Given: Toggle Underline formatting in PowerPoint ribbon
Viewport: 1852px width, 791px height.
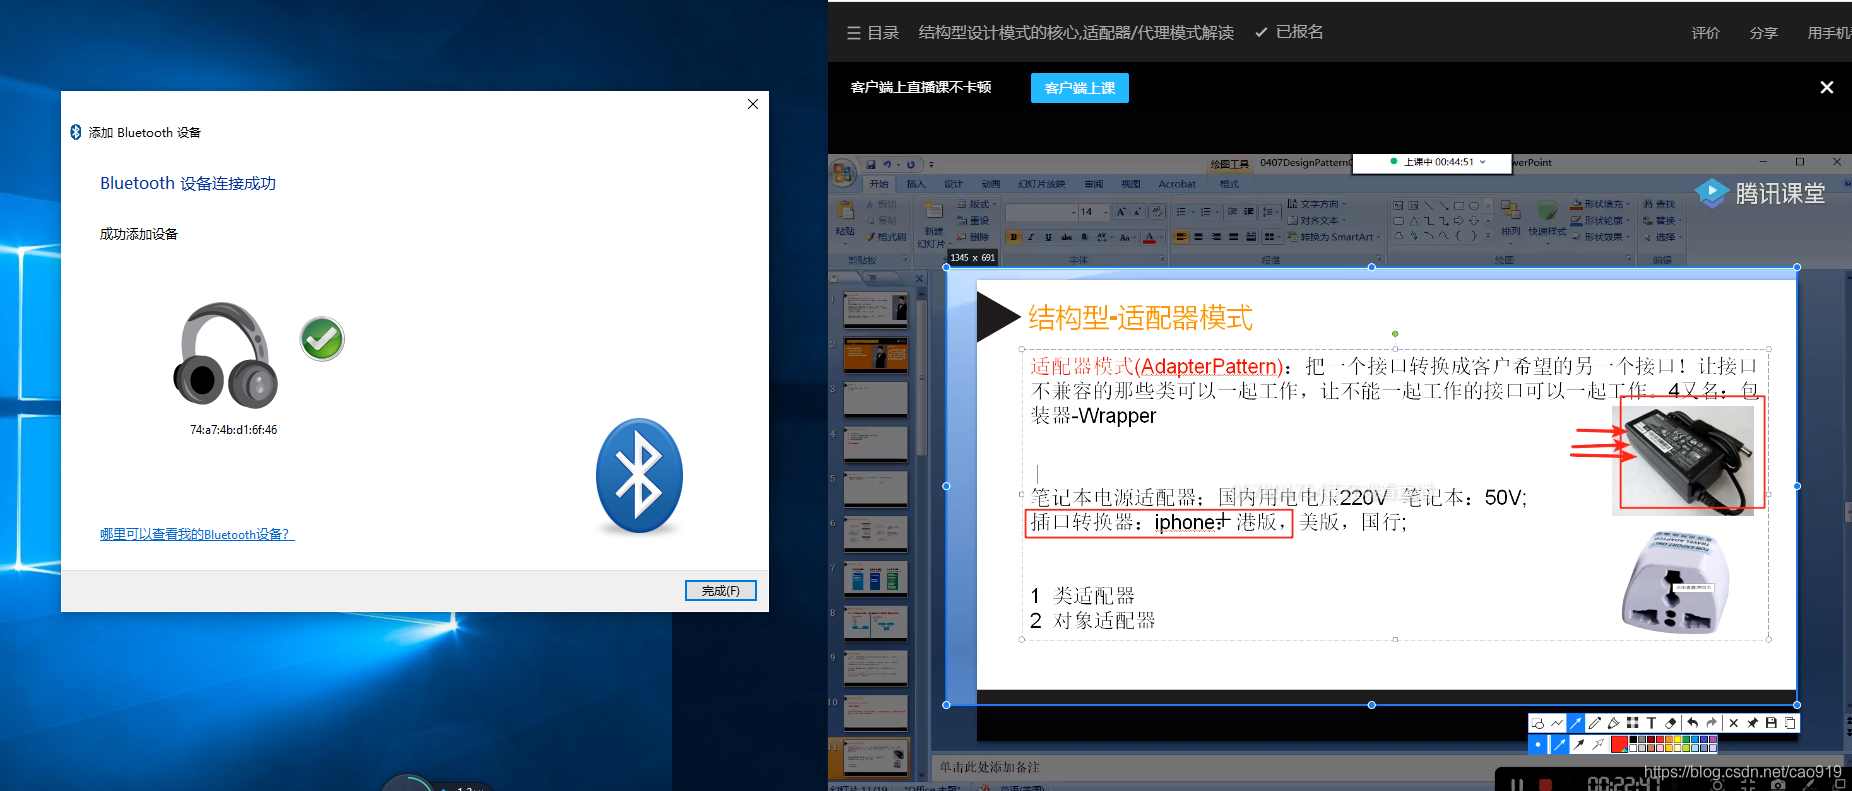Looking at the screenshot, I should click(1048, 237).
